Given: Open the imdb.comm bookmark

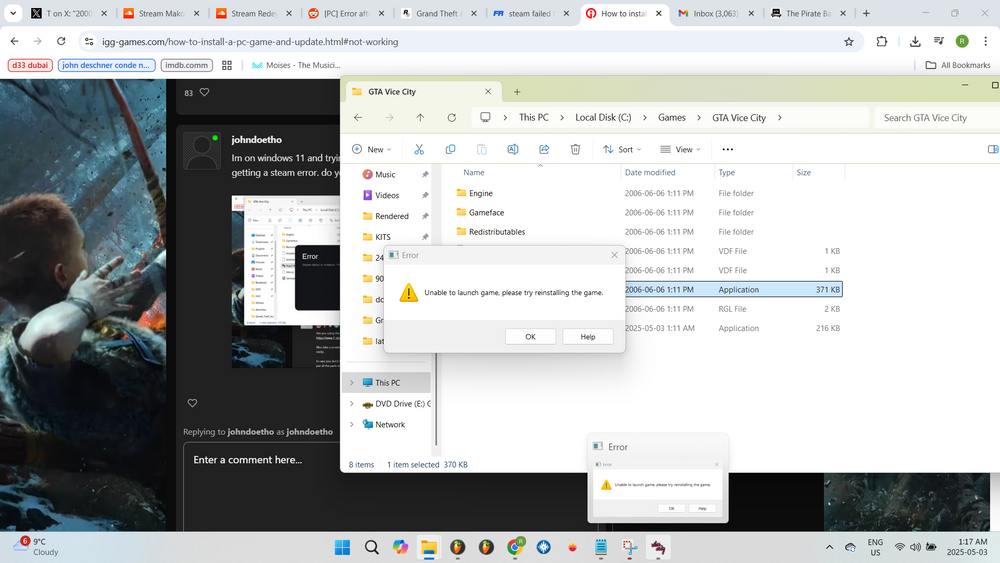Looking at the screenshot, I should 187,65.
